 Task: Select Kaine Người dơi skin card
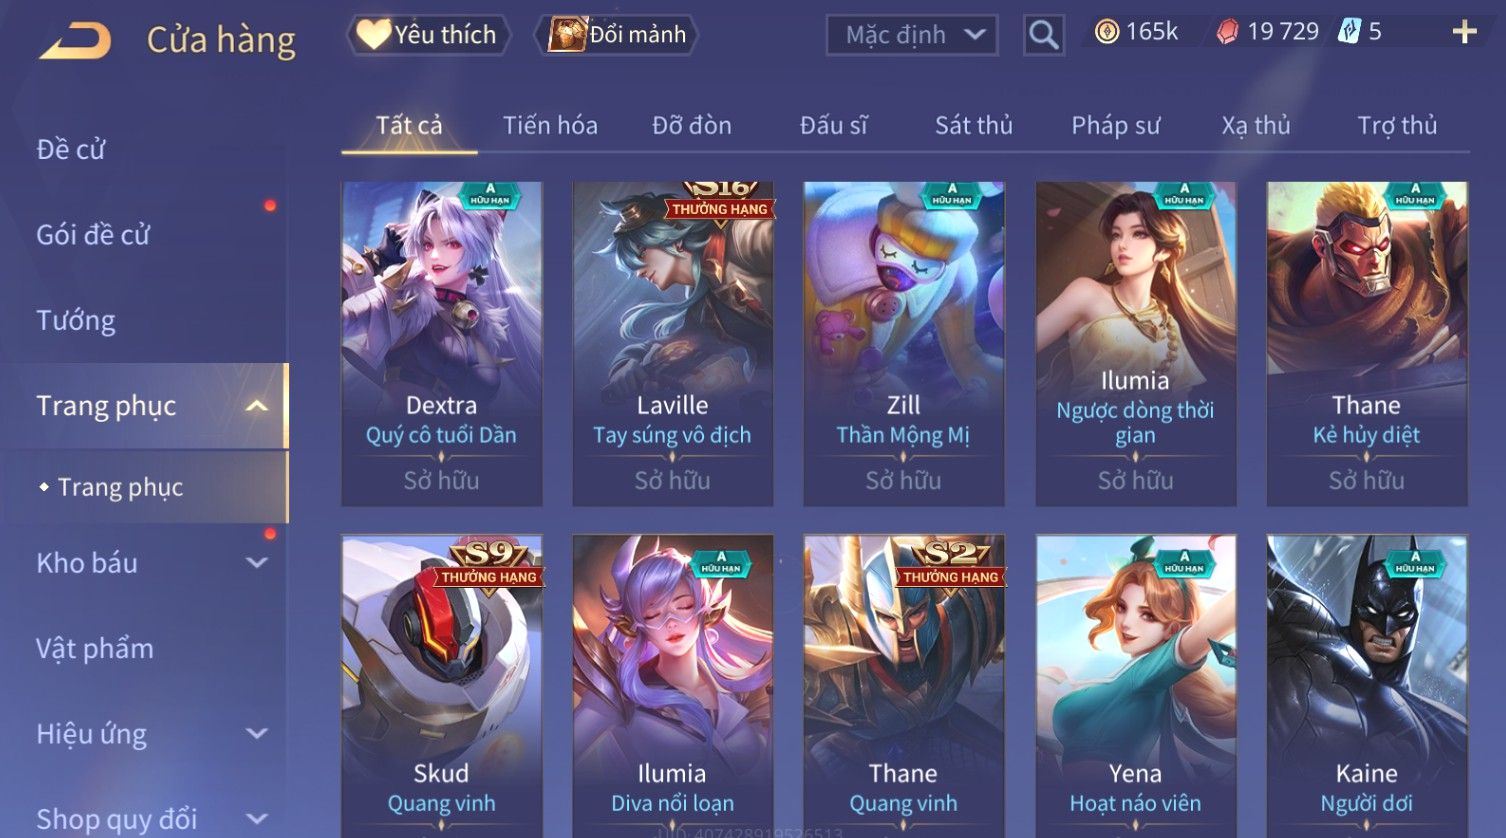tap(1366, 685)
